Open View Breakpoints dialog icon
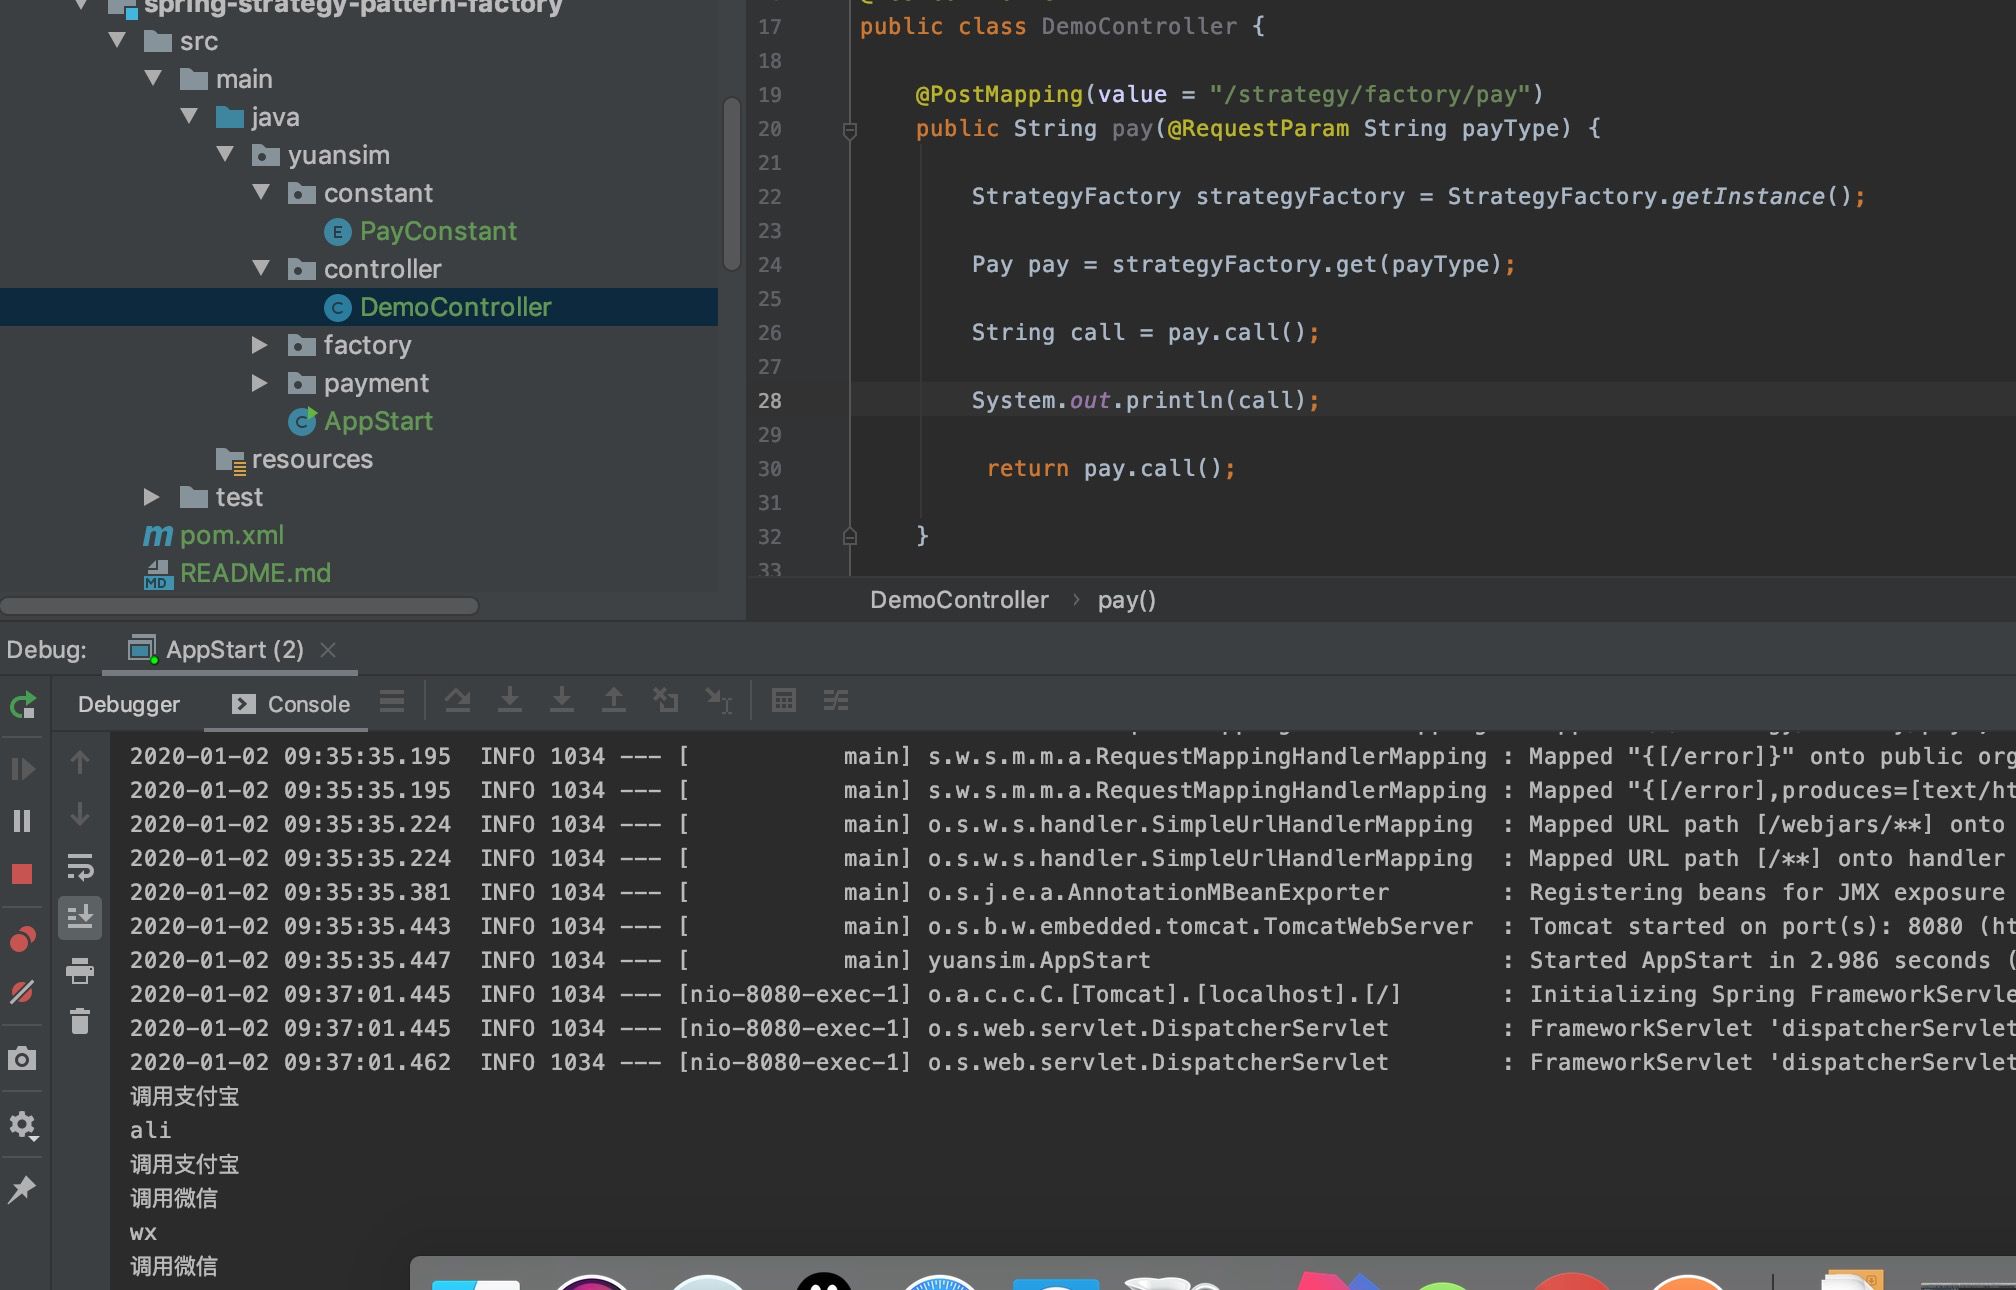 [x=22, y=939]
